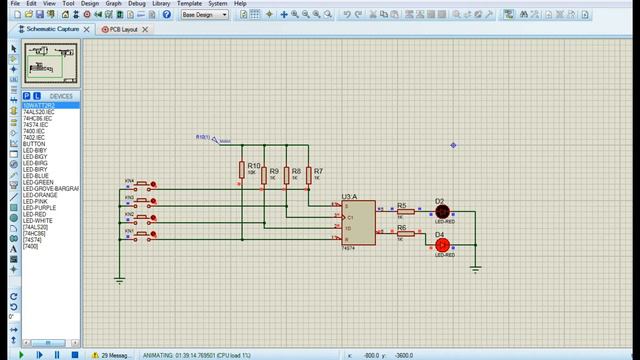Open the Debug menu
The height and width of the screenshot is (360, 640).
pos(137,3)
